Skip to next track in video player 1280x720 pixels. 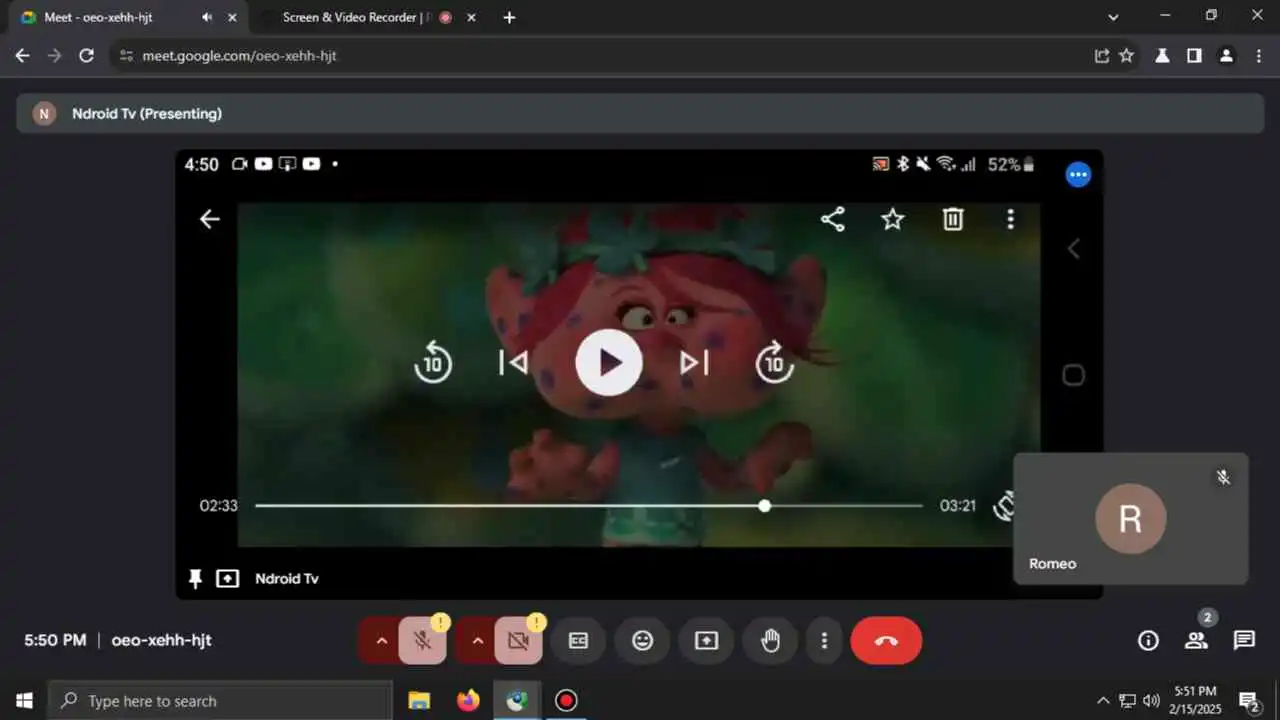[694, 362]
